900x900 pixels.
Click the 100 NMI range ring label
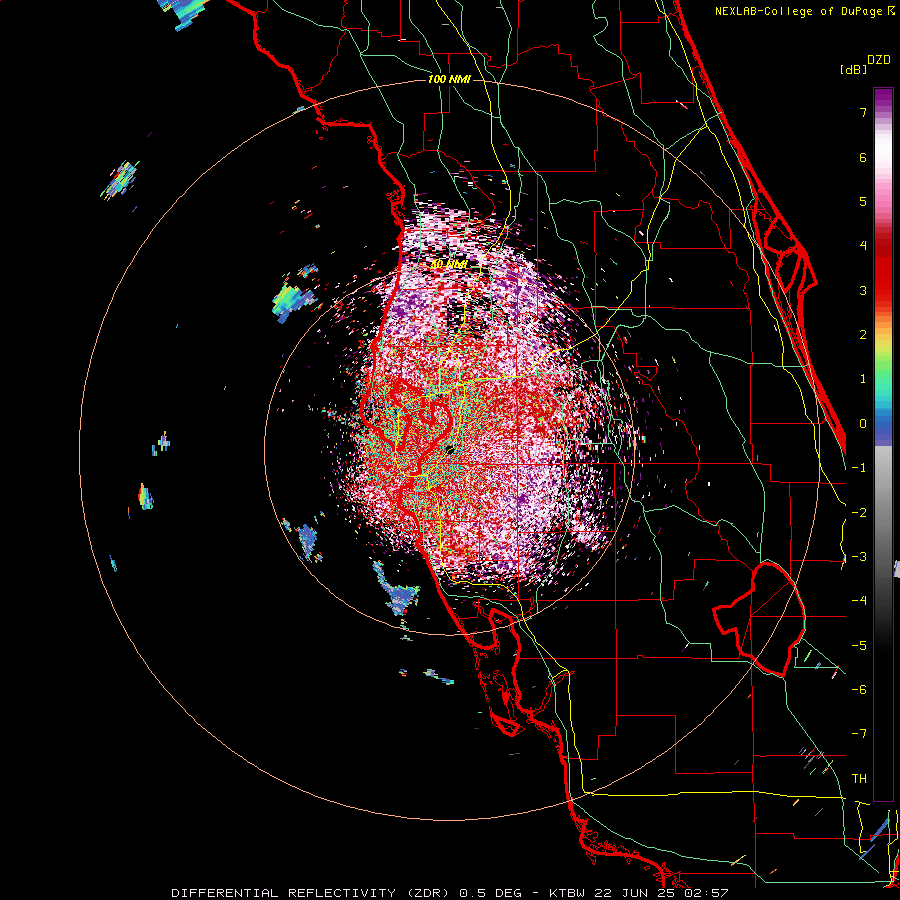449,79
